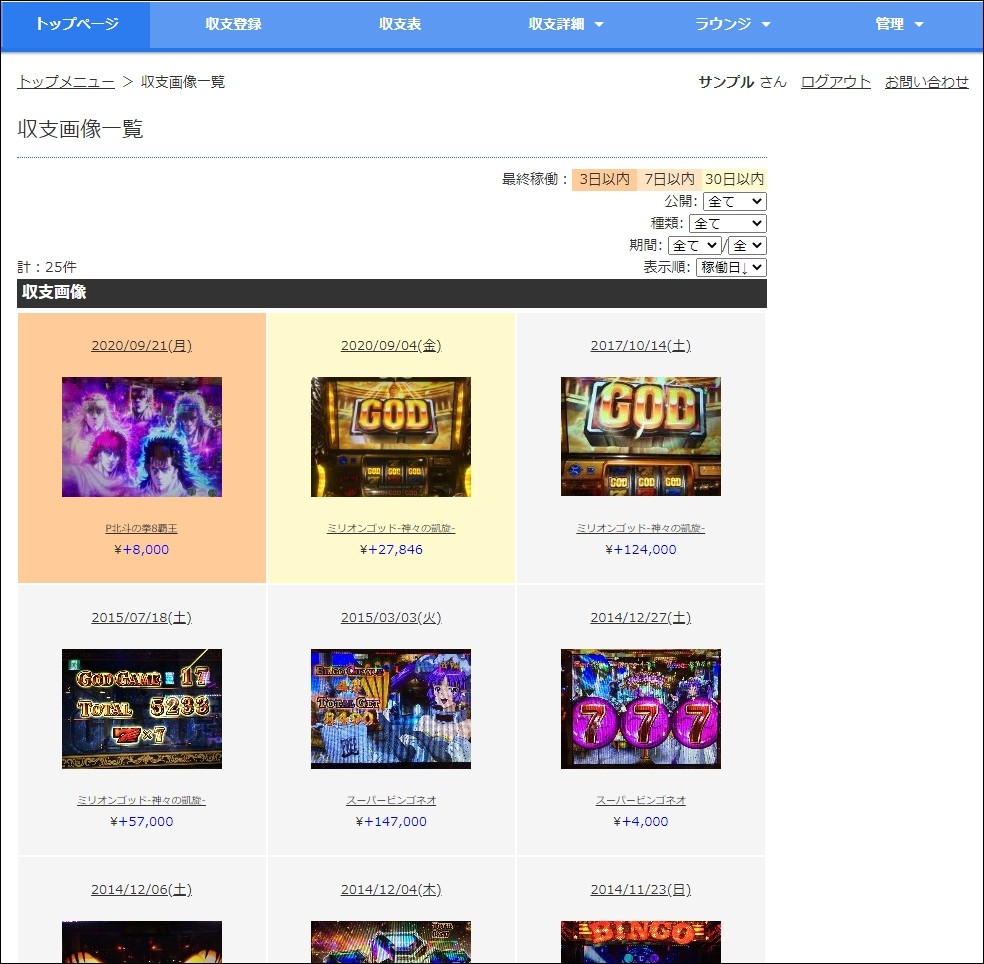984x964 pixels.
Task: Click the ¥+8,000 amount
Action: point(141,550)
